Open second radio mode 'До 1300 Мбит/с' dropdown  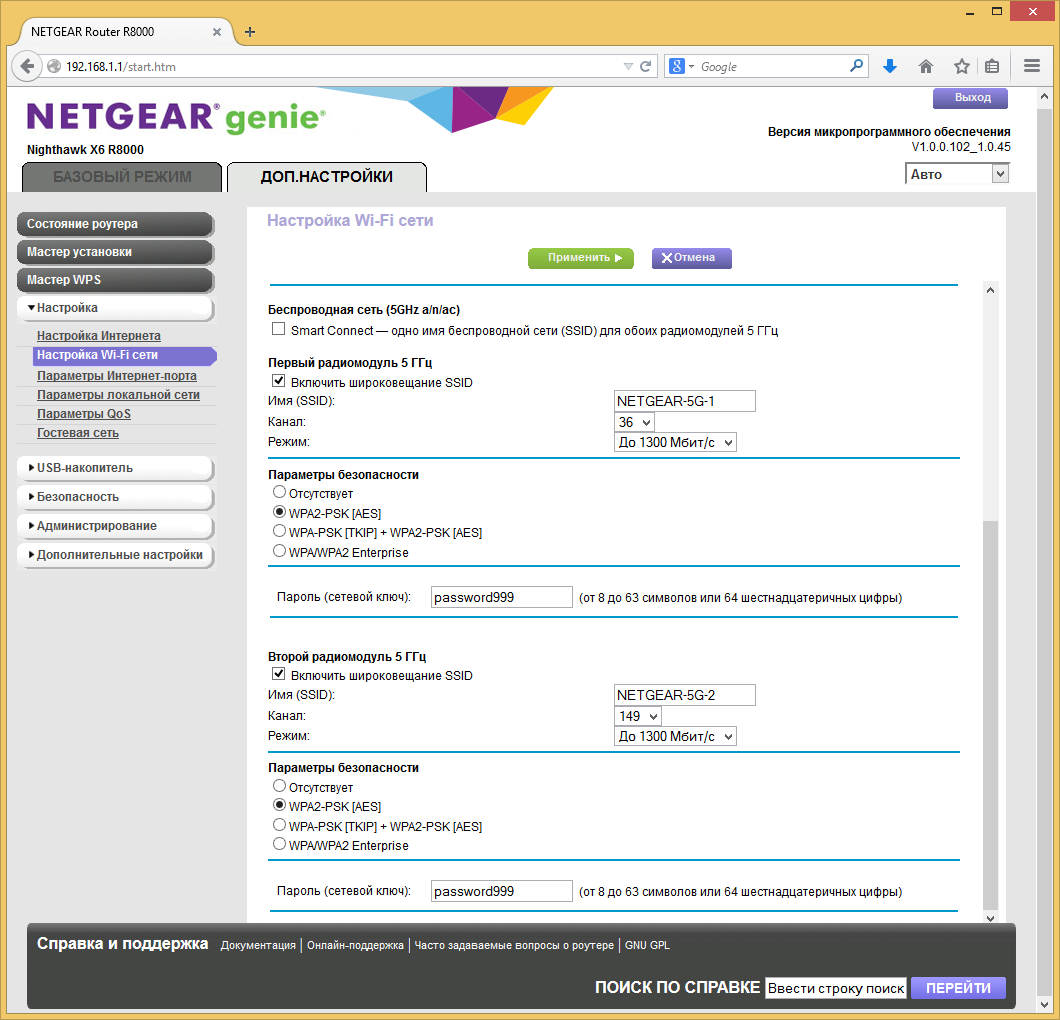tap(675, 737)
